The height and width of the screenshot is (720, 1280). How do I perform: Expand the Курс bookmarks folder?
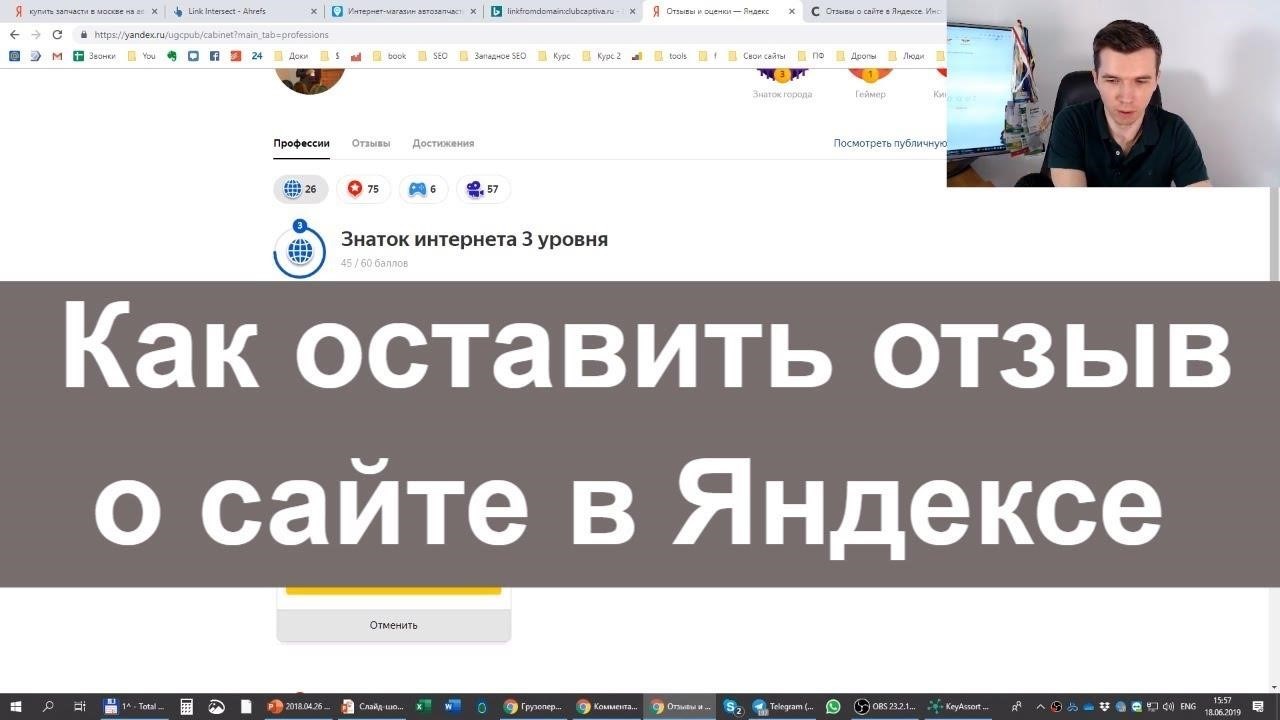tap(553, 56)
